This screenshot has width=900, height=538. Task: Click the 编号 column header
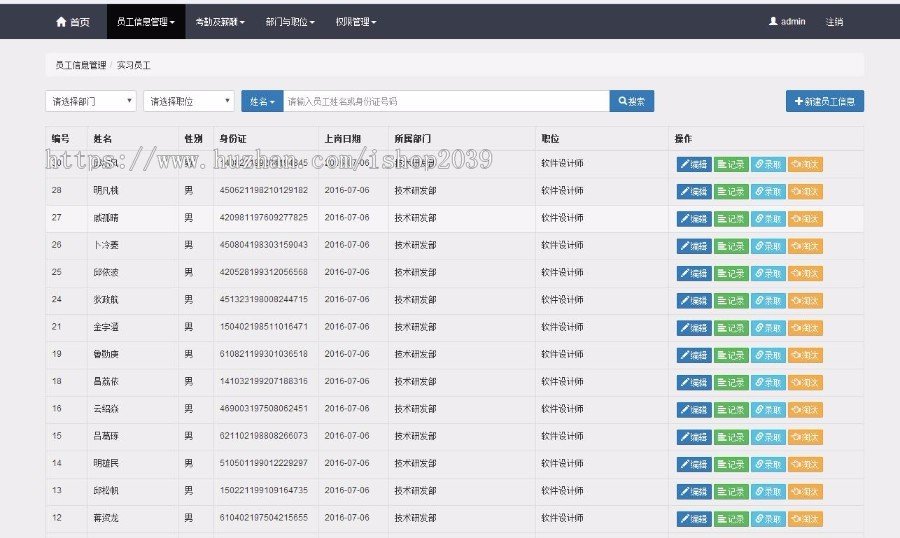60,138
